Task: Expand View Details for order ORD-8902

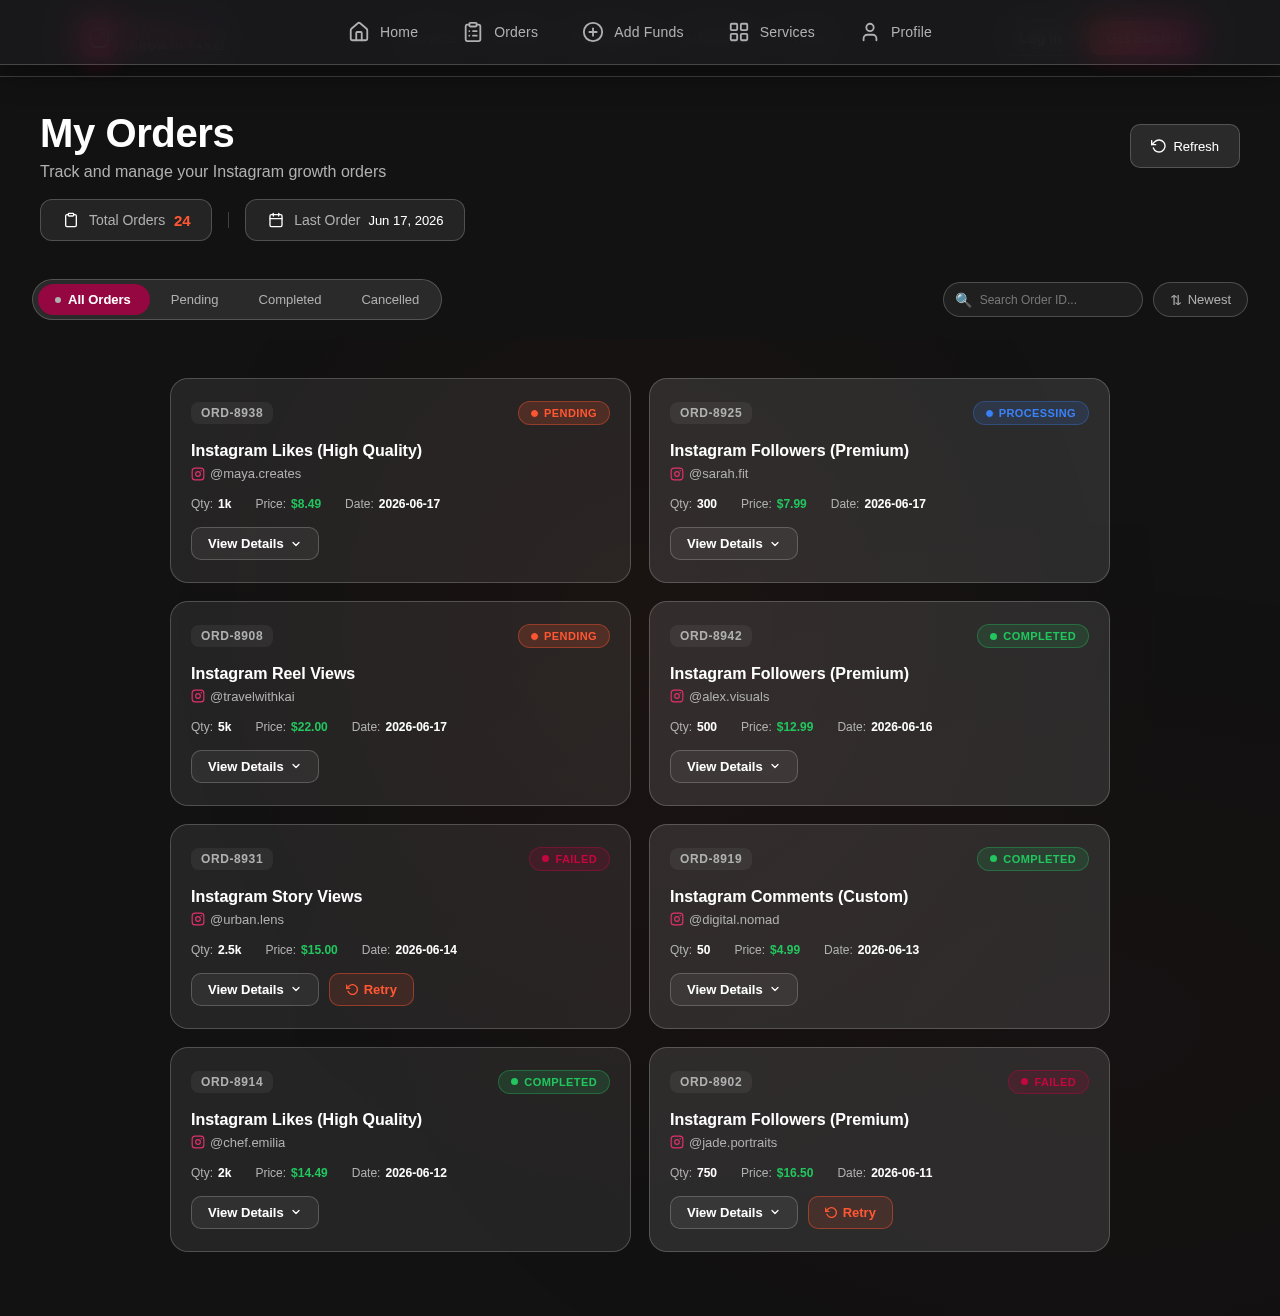Action: click(x=734, y=1213)
